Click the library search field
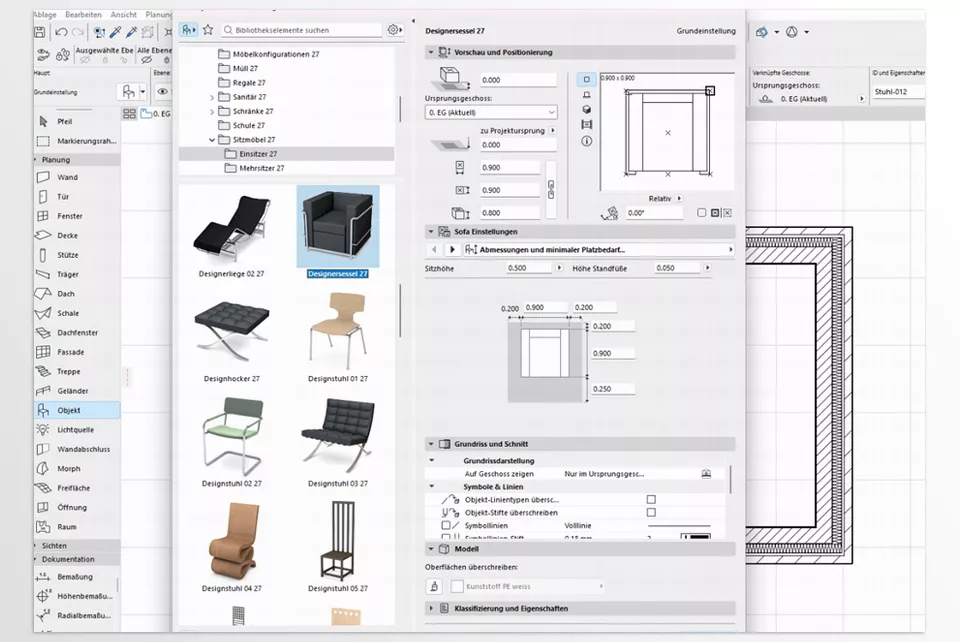Viewport: 960px width, 642px height. point(301,29)
